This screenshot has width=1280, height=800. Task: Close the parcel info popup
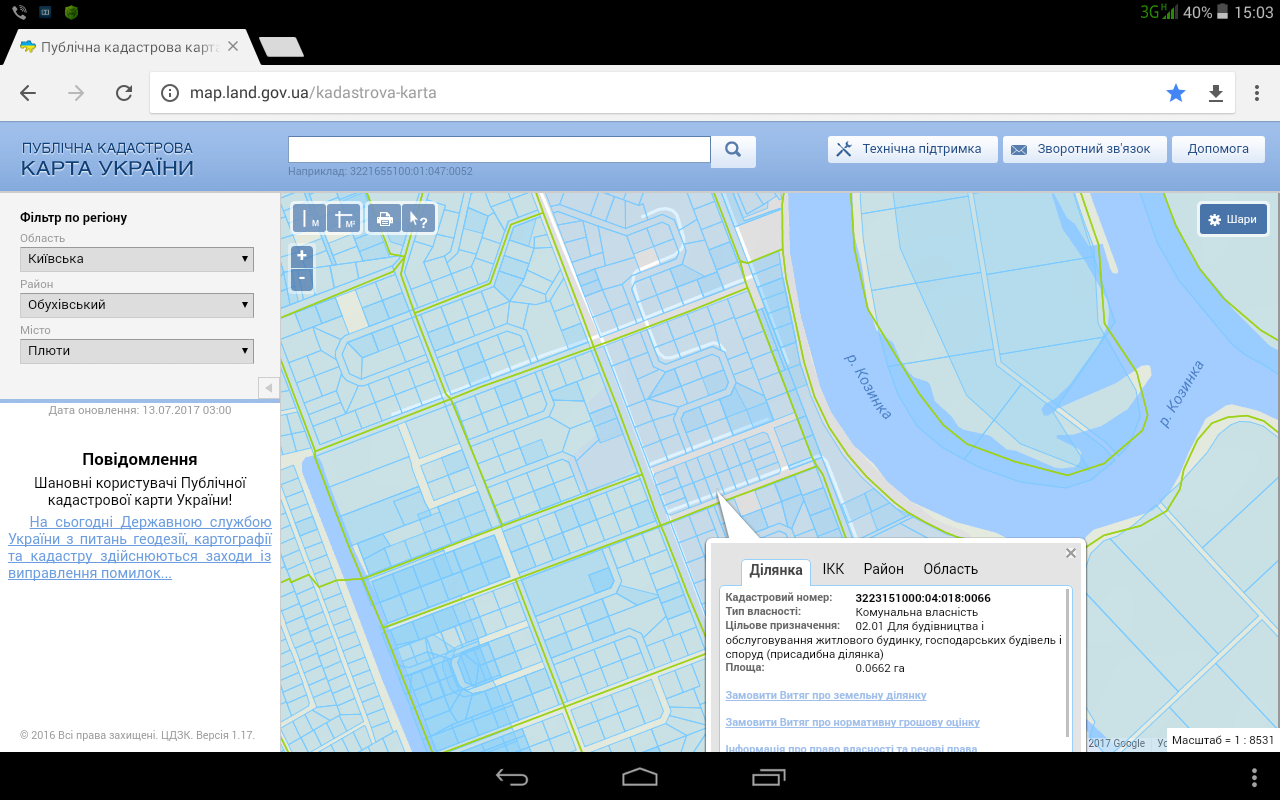(x=1071, y=553)
